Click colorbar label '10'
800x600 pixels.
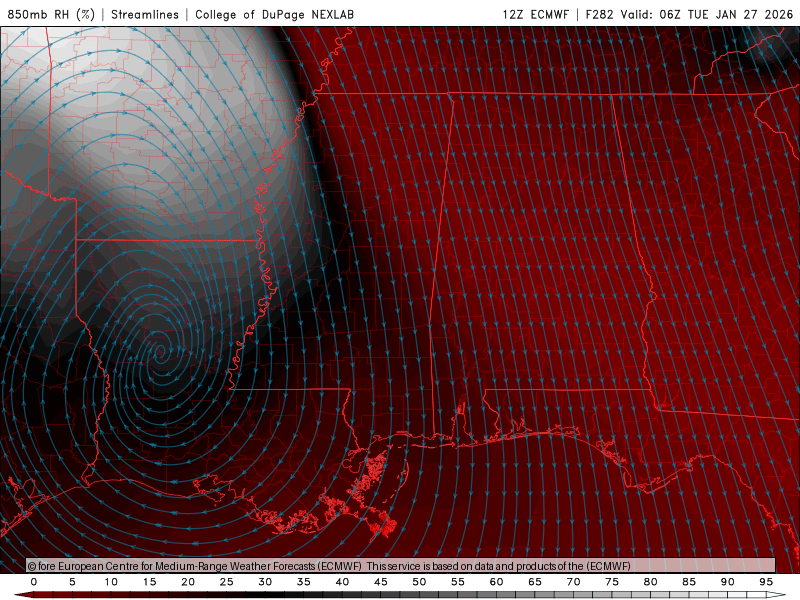[x=111, y=582]
